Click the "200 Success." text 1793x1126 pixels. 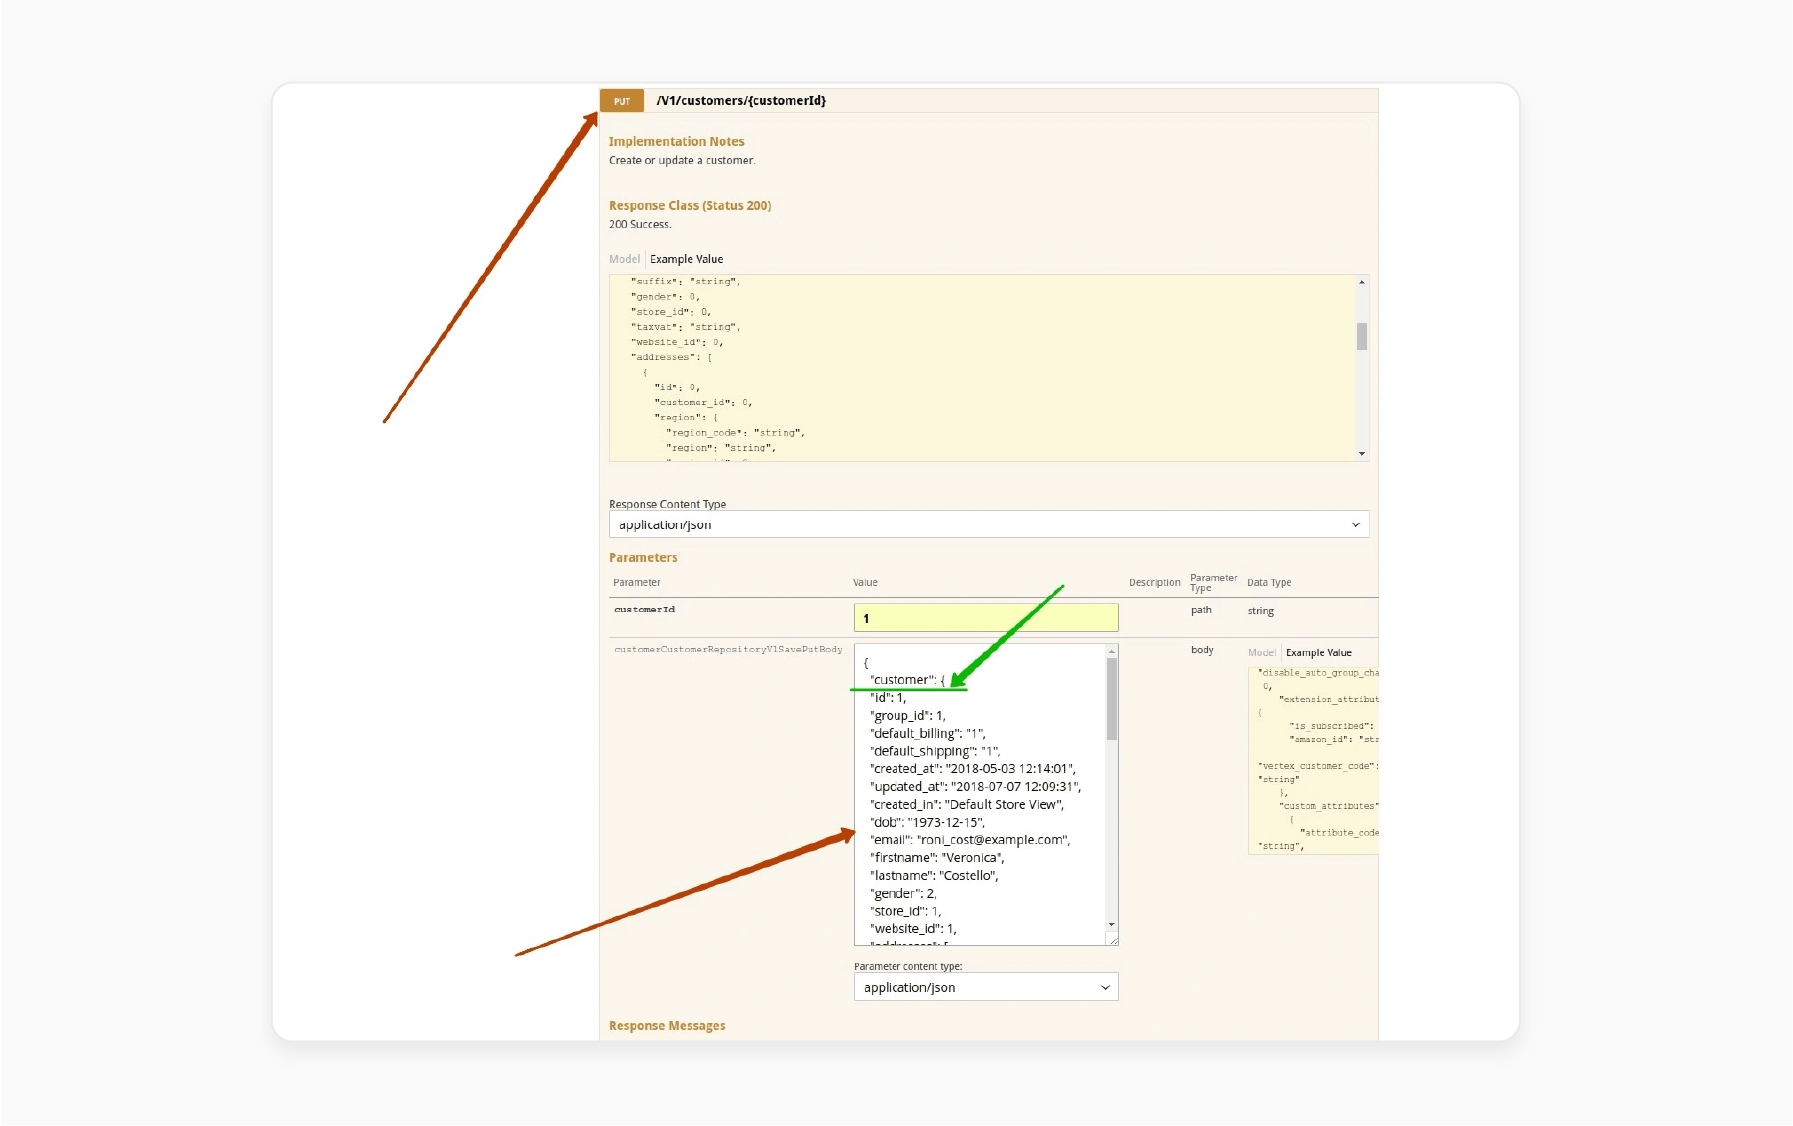click(640, 225)
